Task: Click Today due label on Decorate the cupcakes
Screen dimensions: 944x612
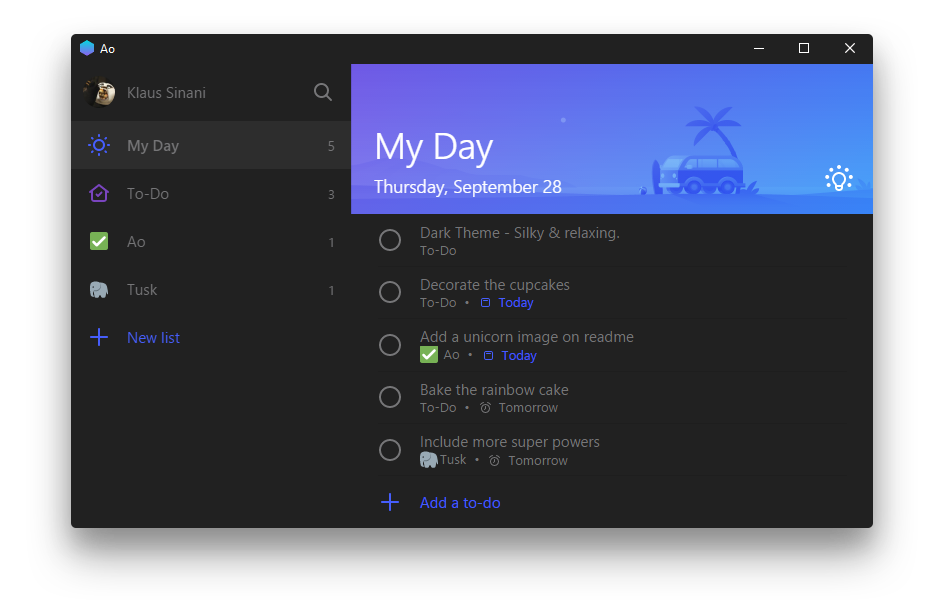Action: click(x=516, y=303)
